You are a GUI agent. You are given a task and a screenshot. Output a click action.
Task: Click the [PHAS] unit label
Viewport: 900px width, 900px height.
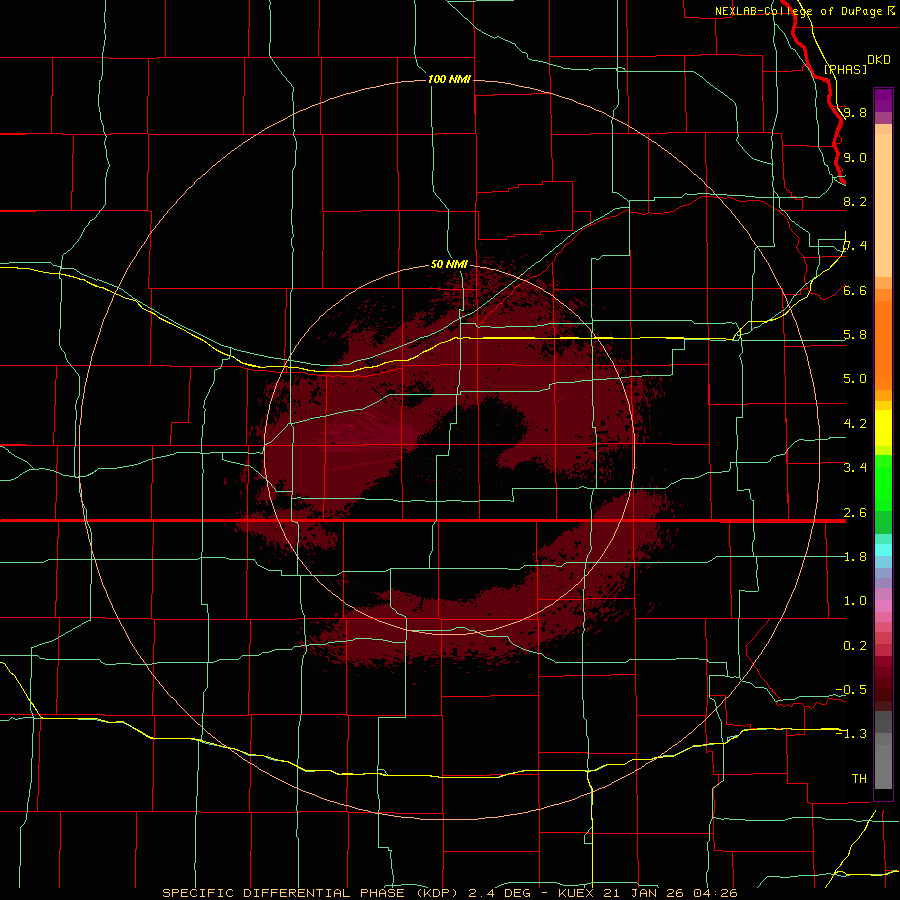coord(845,69)
